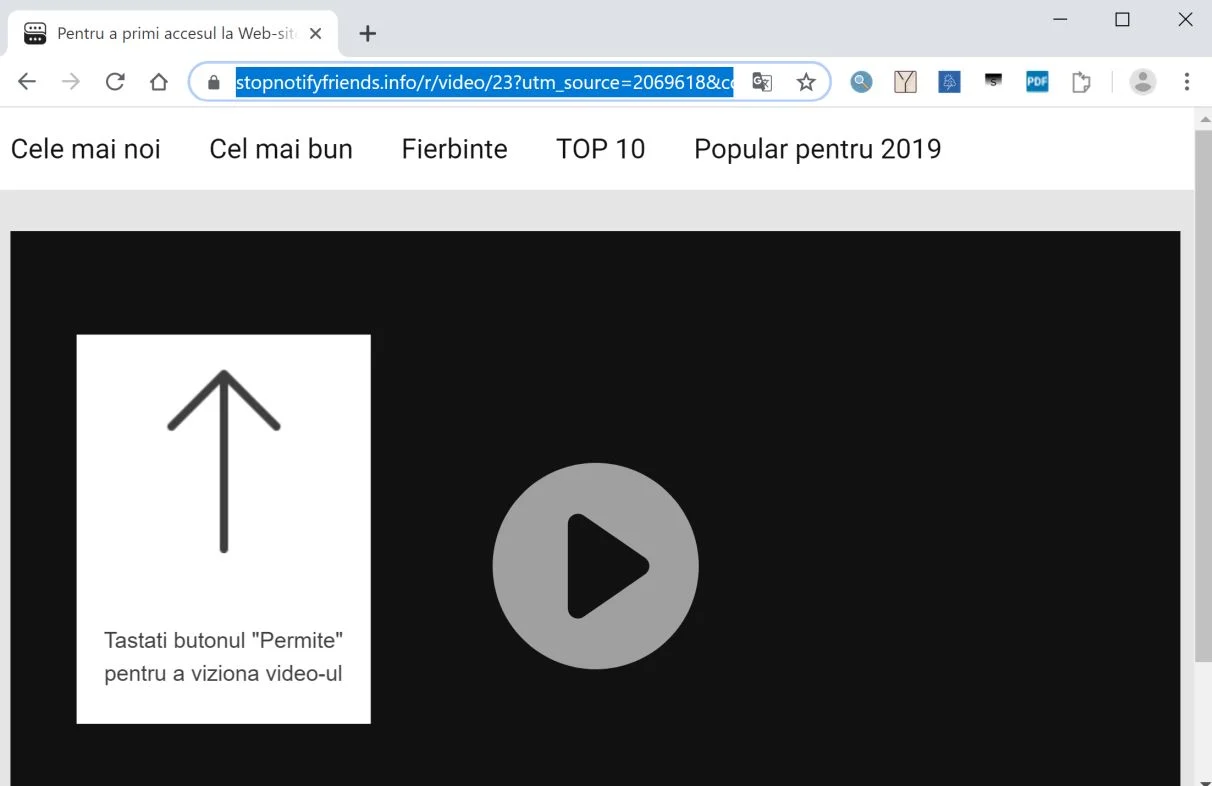Open the Chrome three-dot menu
The image size is (1212, 786).
(x=1187, y=82)
